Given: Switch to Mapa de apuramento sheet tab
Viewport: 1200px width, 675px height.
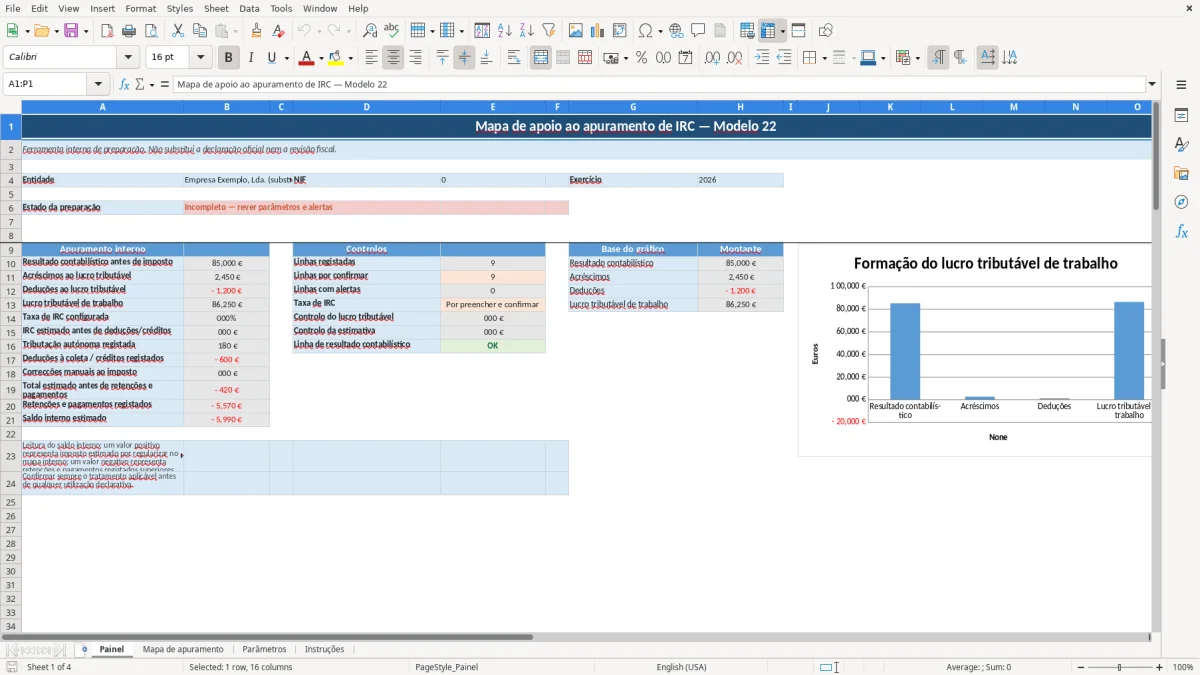Looking at the screenshot, I should click(183, 649).
